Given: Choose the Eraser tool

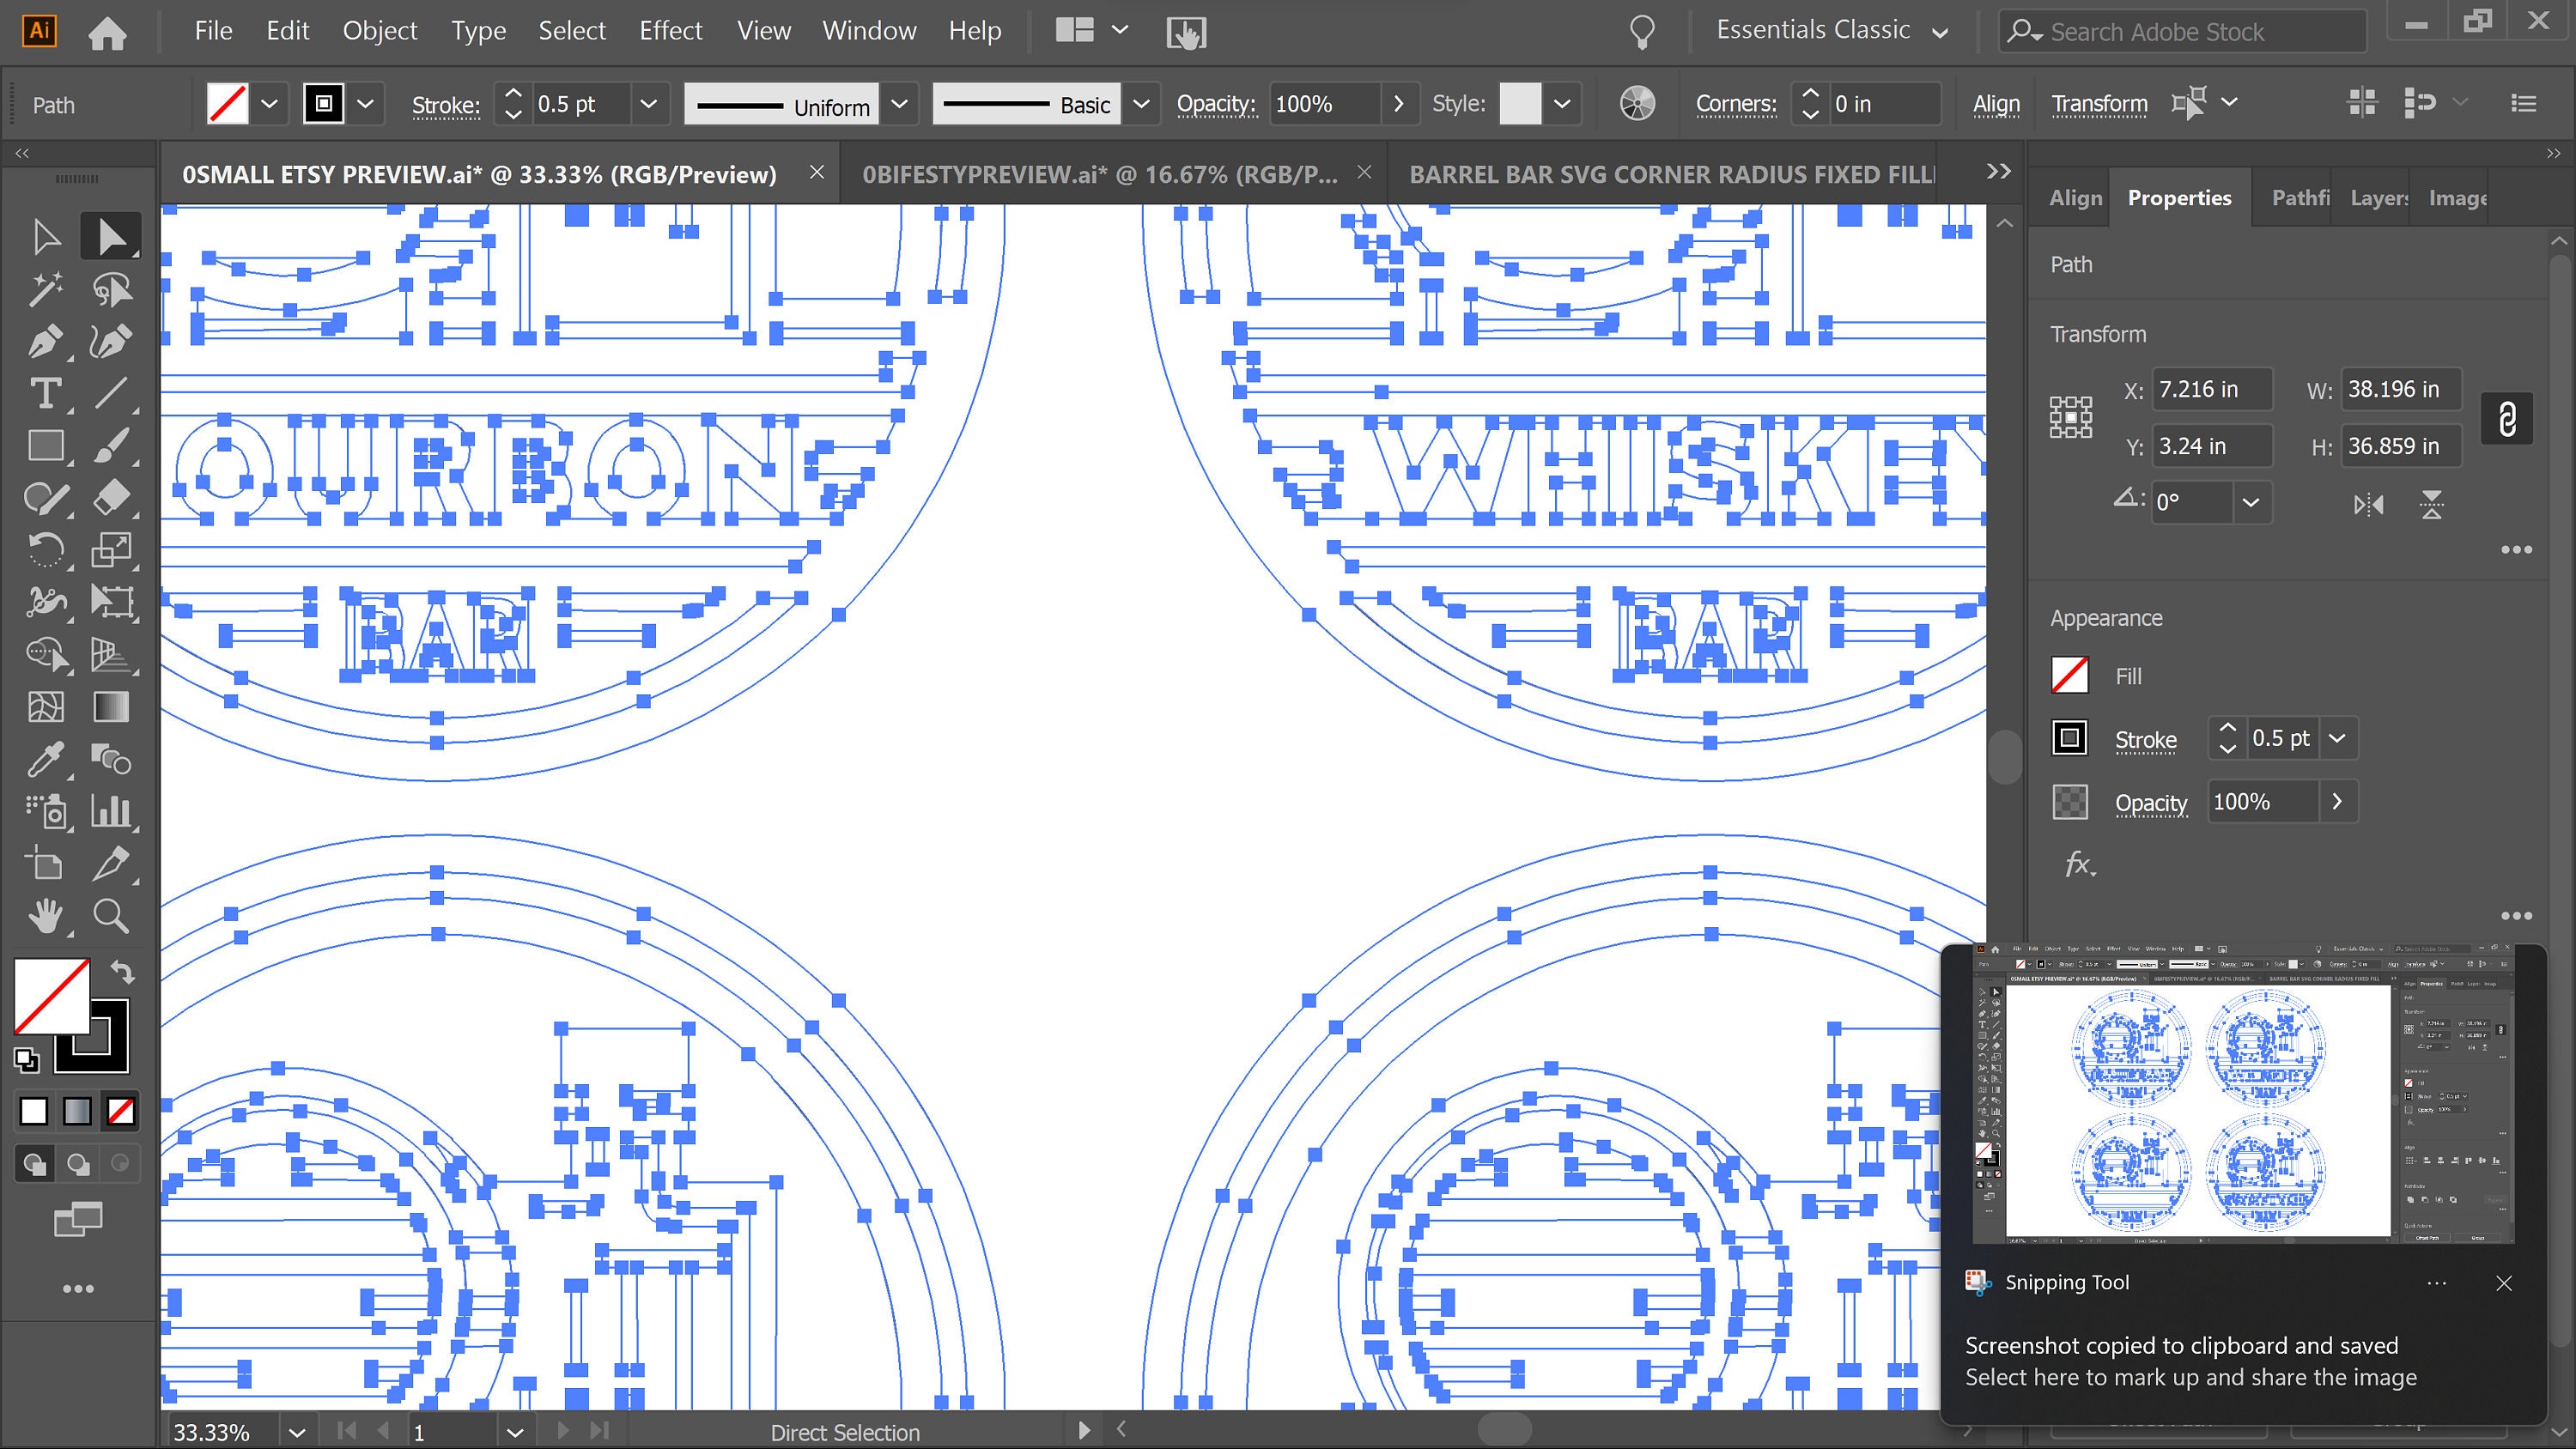Looking at the screenshot, I should 111,497.
